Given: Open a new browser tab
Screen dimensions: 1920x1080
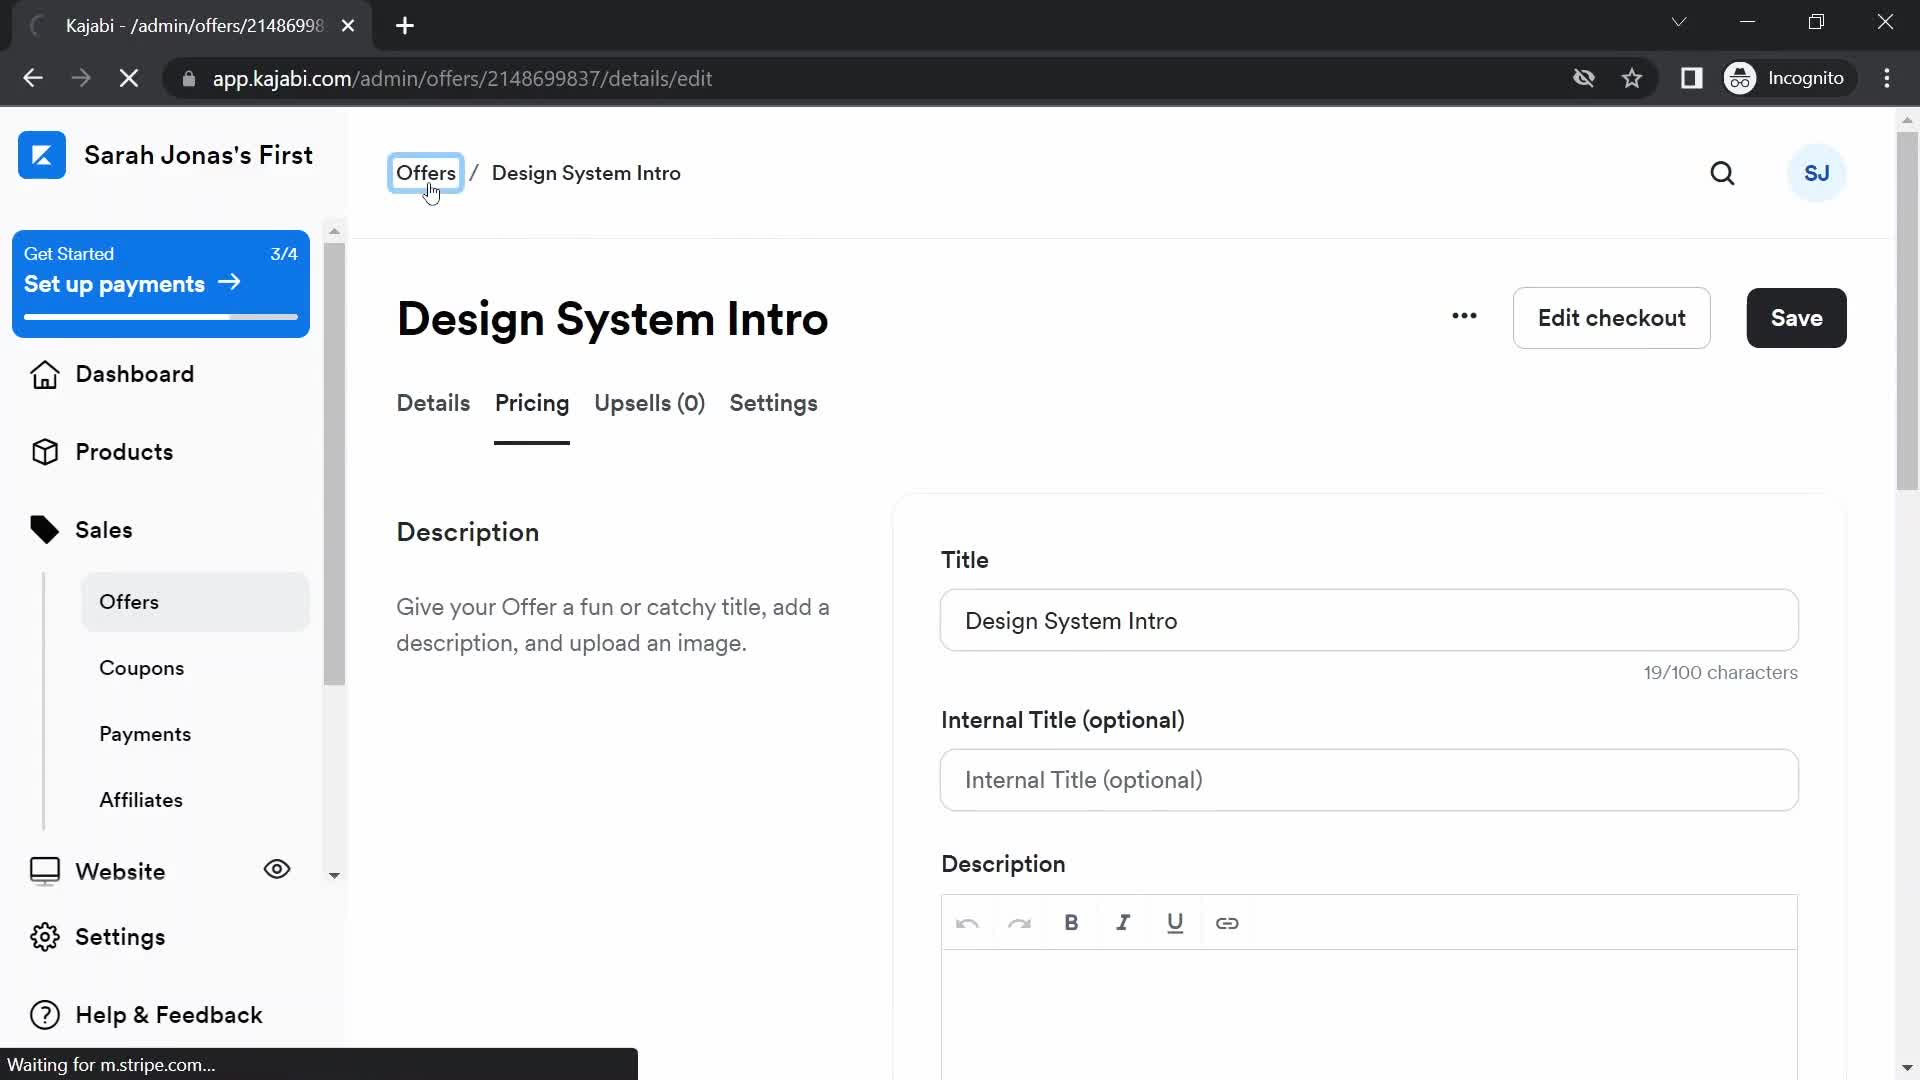Looking at the screenshot, I should (x=405, y=26).
